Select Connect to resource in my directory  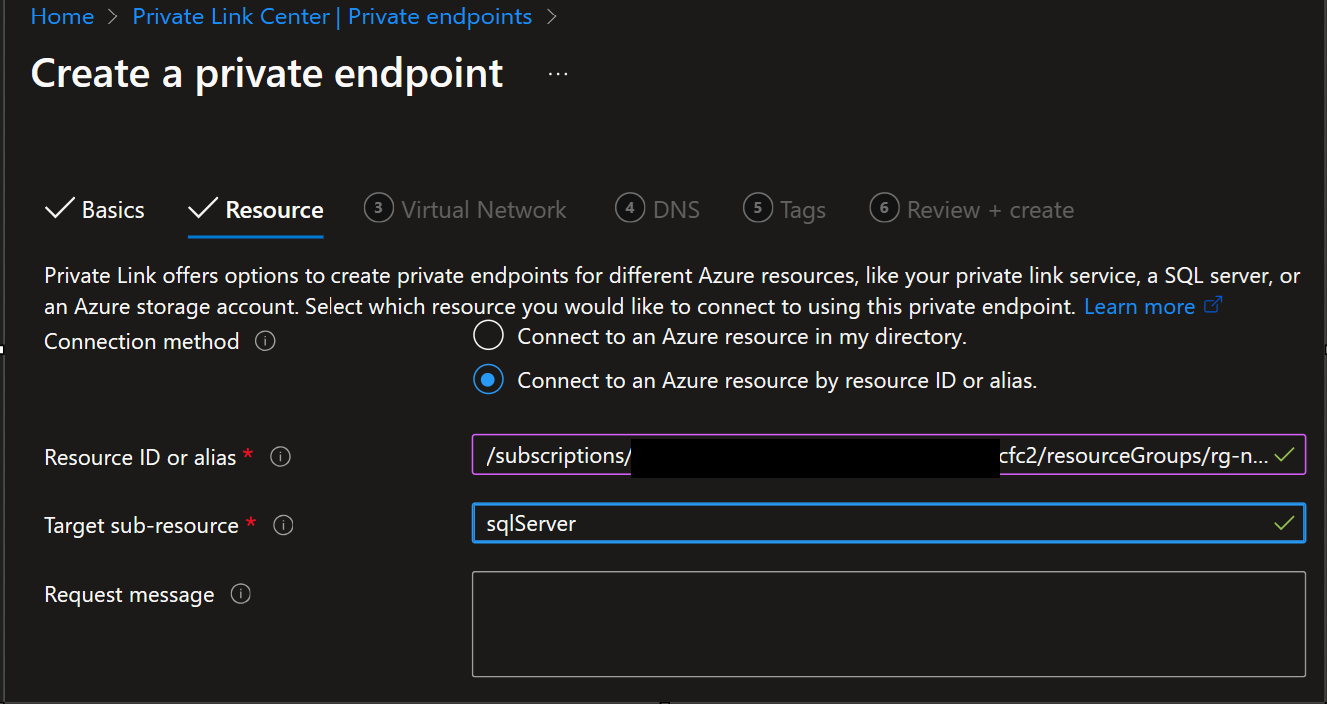click(x=488, y=336)
